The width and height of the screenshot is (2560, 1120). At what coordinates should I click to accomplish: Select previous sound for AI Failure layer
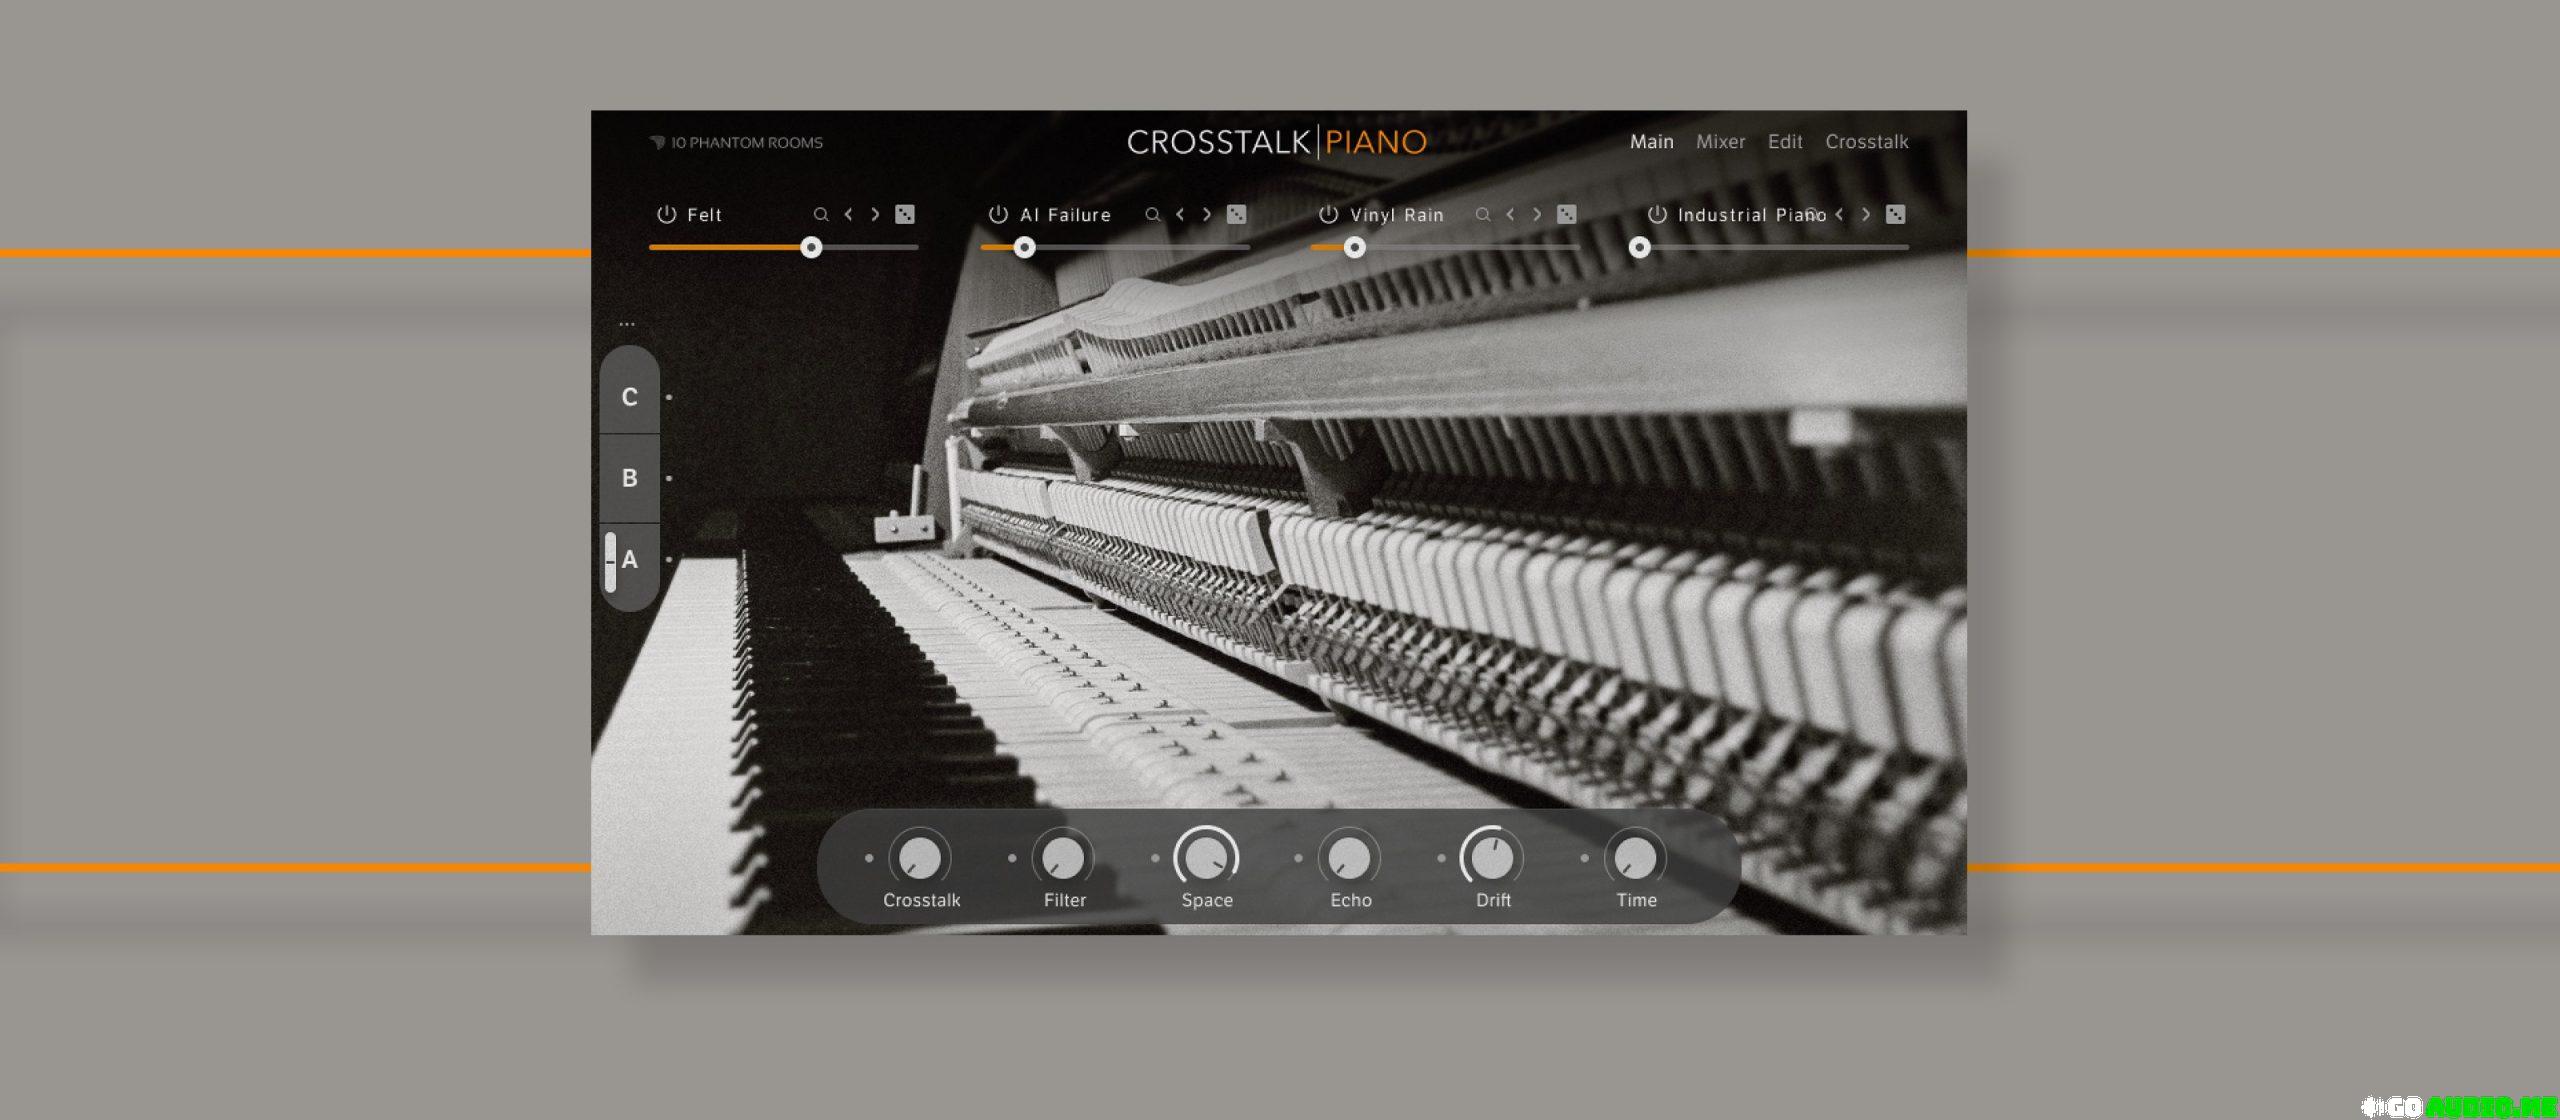(x=1180, y=214)
